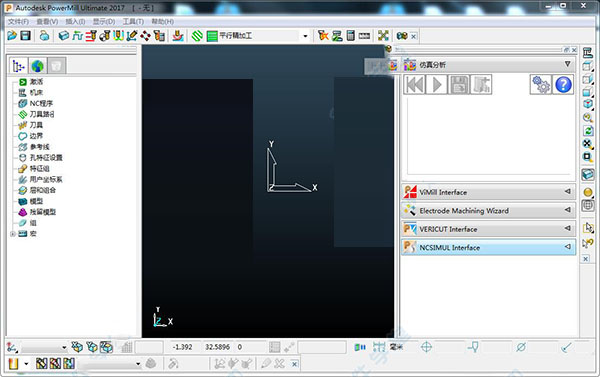Click the Y coordinate field 32.5896
Screen dimensions: 600x377
(x=217, y=347)
